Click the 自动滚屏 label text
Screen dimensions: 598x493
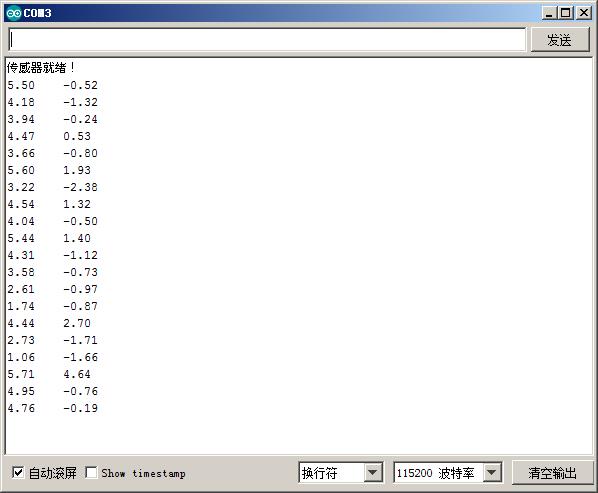pyautogui.click(x=53, y=473)
